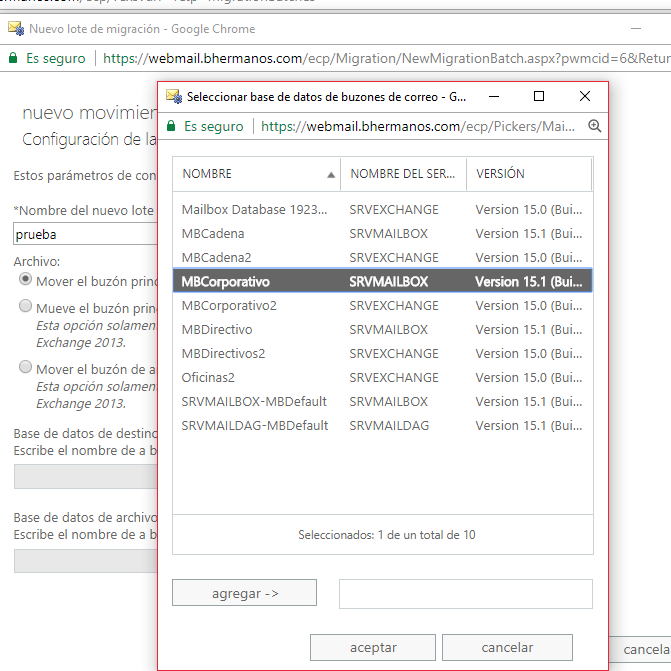Click Version 15.1 cell in MBDirectivo row
This screenshot has height=671, width=671.
point(528,330)
